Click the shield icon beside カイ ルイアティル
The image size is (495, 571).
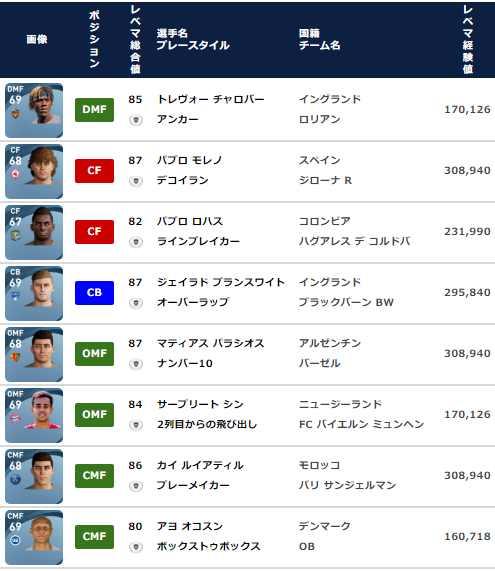pos(135,486)
